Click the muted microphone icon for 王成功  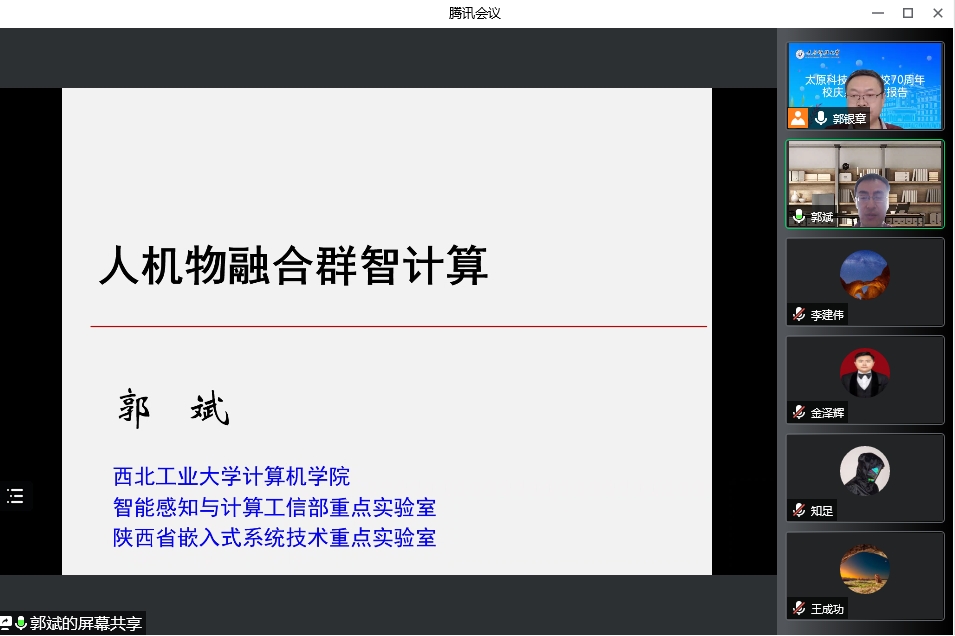click(x=799, y=608)
